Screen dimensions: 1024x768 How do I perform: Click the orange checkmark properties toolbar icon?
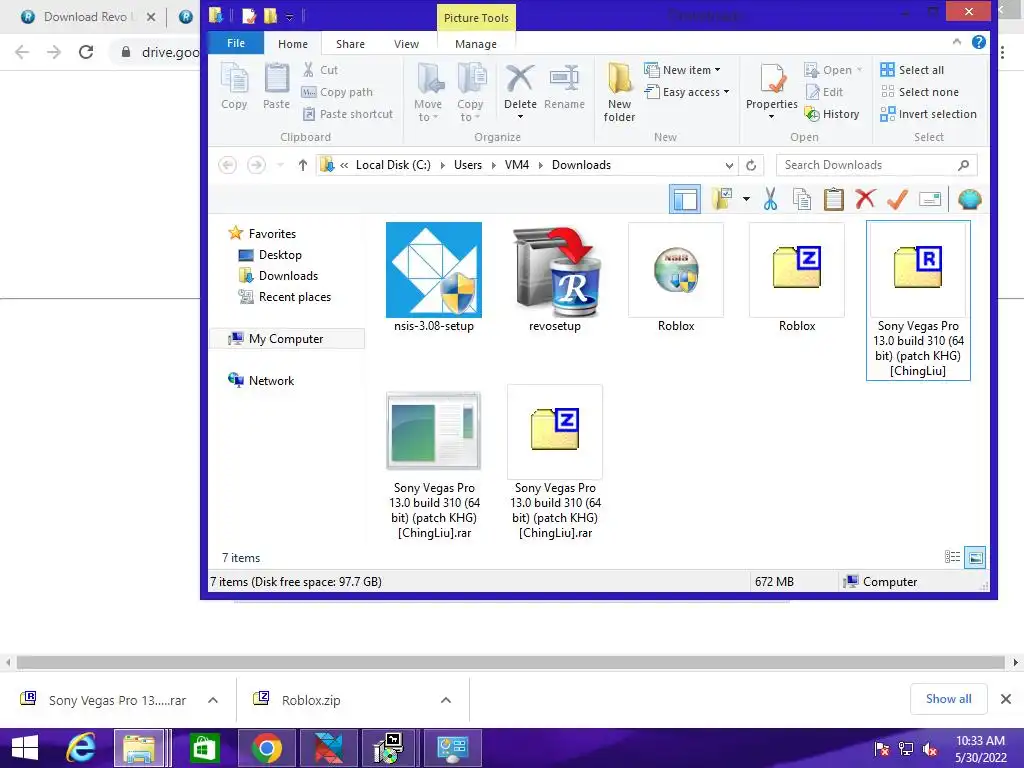point(897,199)
